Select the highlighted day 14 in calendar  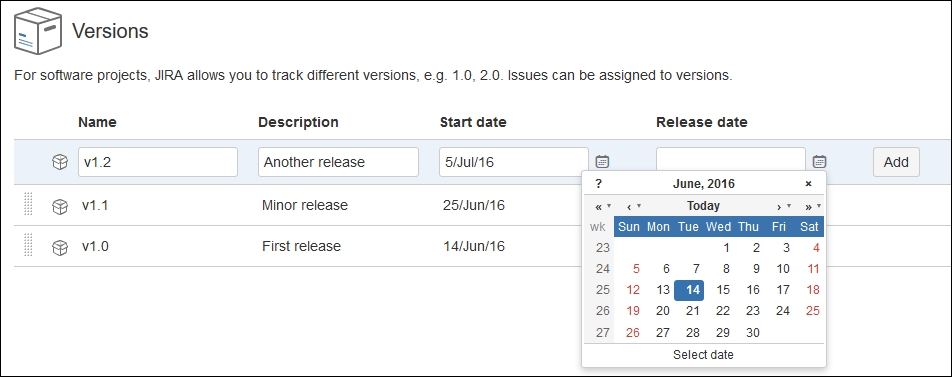[689, 290]
